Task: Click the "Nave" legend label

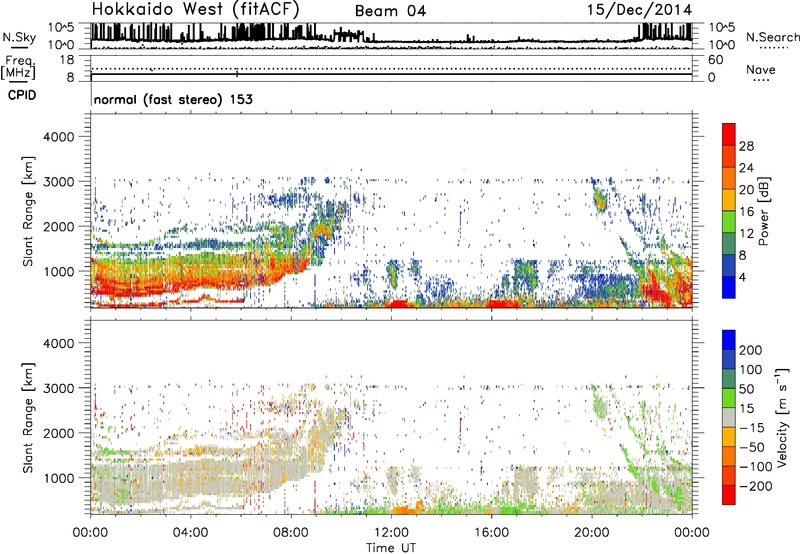Action: [x=761, y=69]
